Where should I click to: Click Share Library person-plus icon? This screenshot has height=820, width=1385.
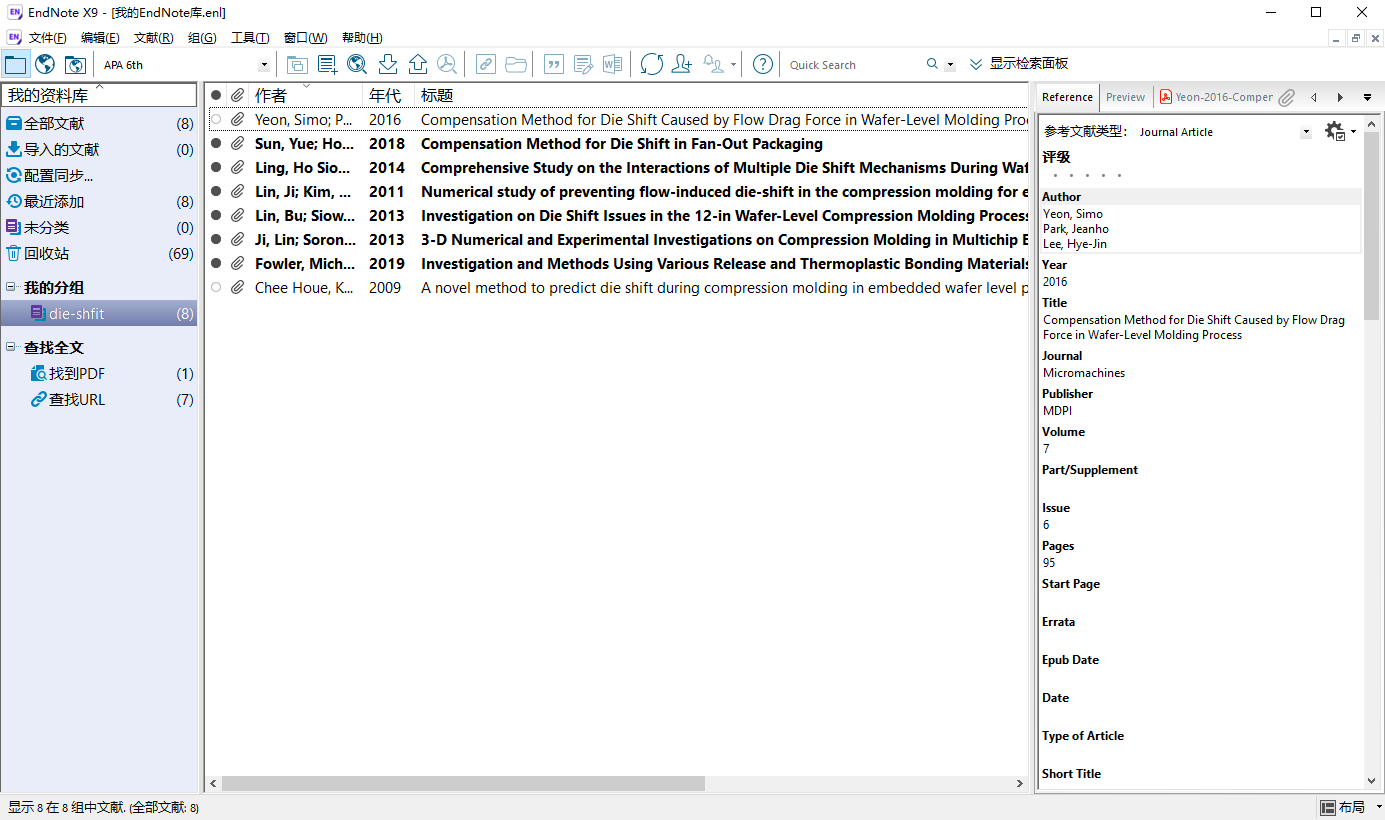682,65
